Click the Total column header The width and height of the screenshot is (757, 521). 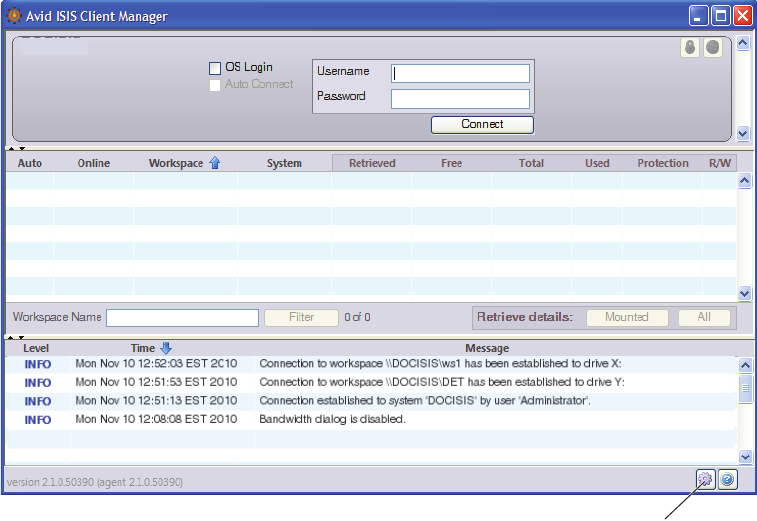click(x=531, y=163)
